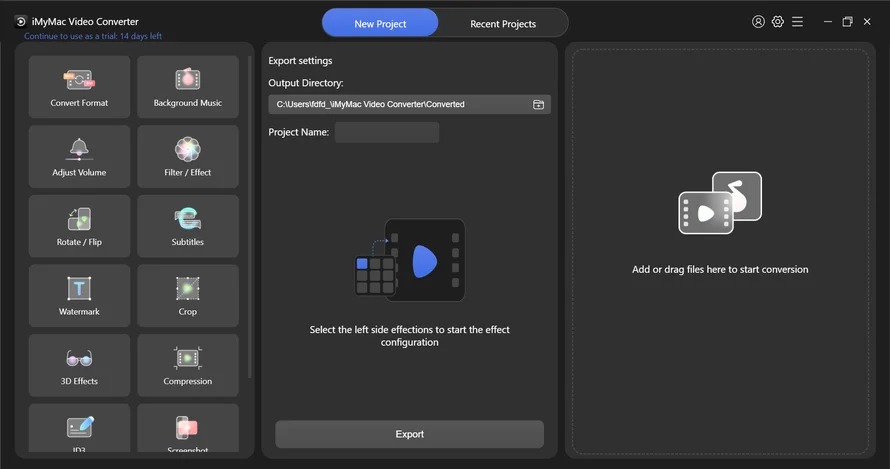Screen dimensions: 890x469
Task: Open the Screenshot tool
Action: (x=188, y=429)
